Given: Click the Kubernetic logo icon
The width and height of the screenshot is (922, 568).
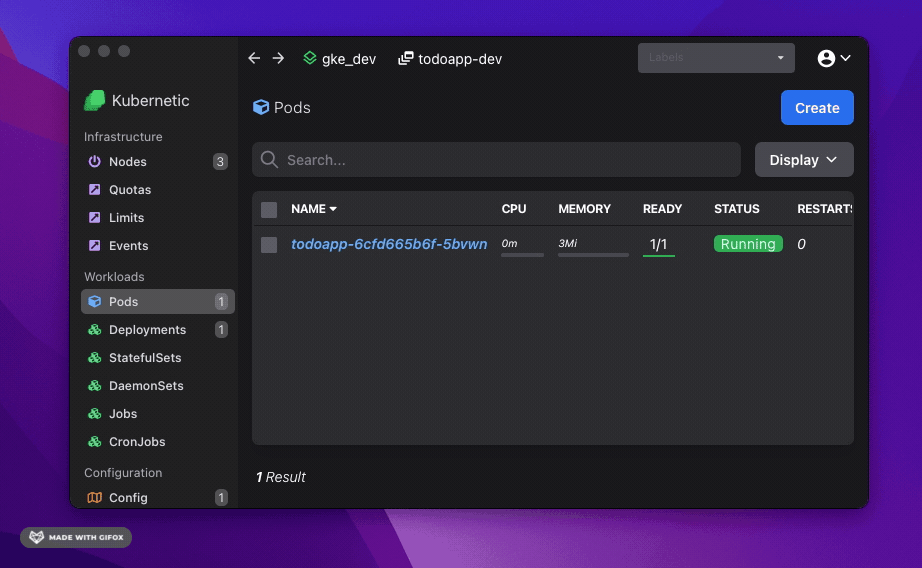Looking at the screenshot, I should click(x=94, y=101).
